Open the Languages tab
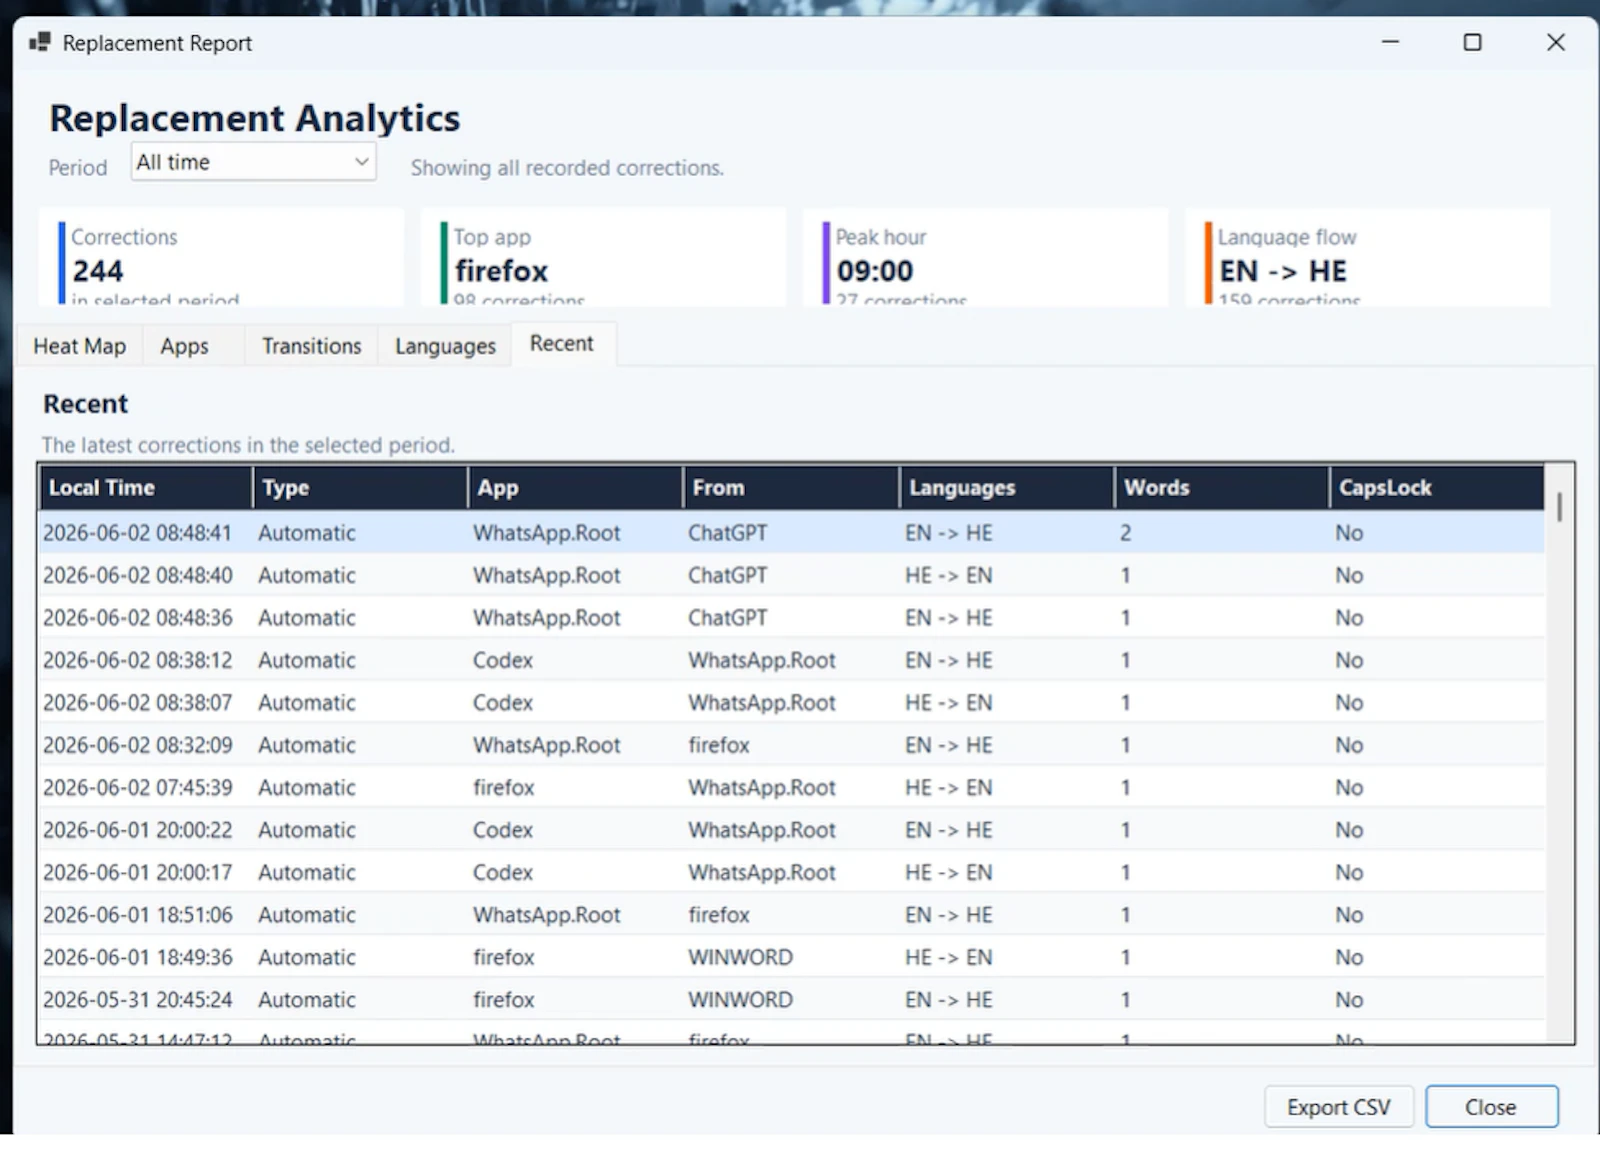The width and height of the screenshot is (1600, 1156). point(445,346)
